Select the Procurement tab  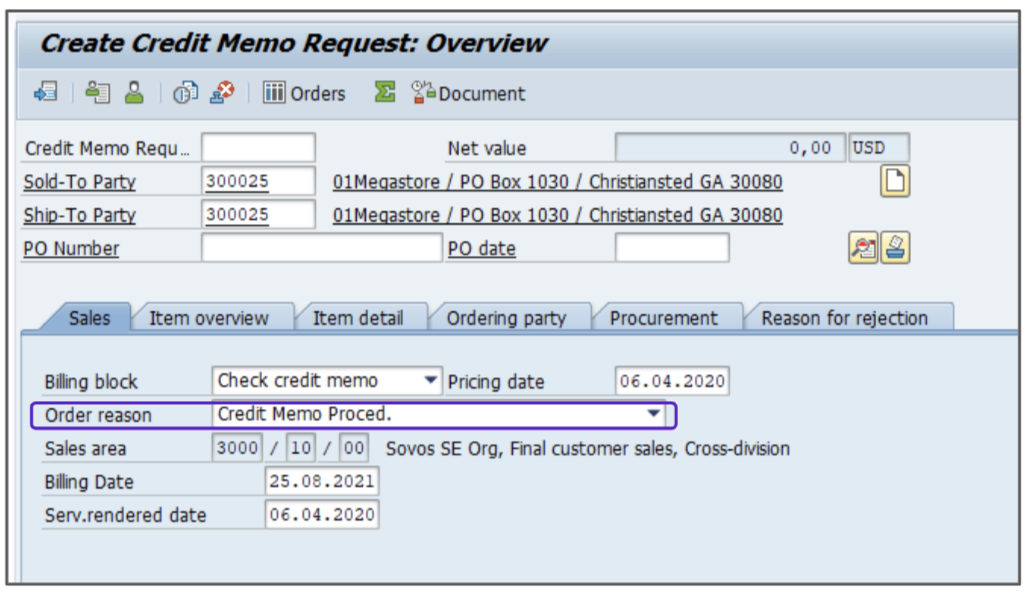(x=663, y=318)
